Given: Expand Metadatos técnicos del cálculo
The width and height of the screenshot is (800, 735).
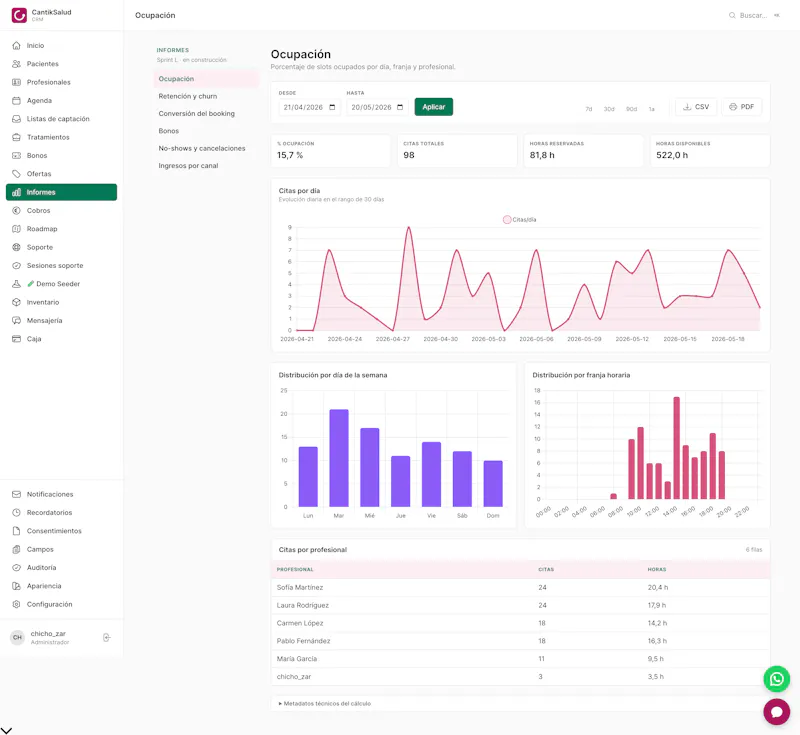Looking at the screenshot, I should point(324,703).
